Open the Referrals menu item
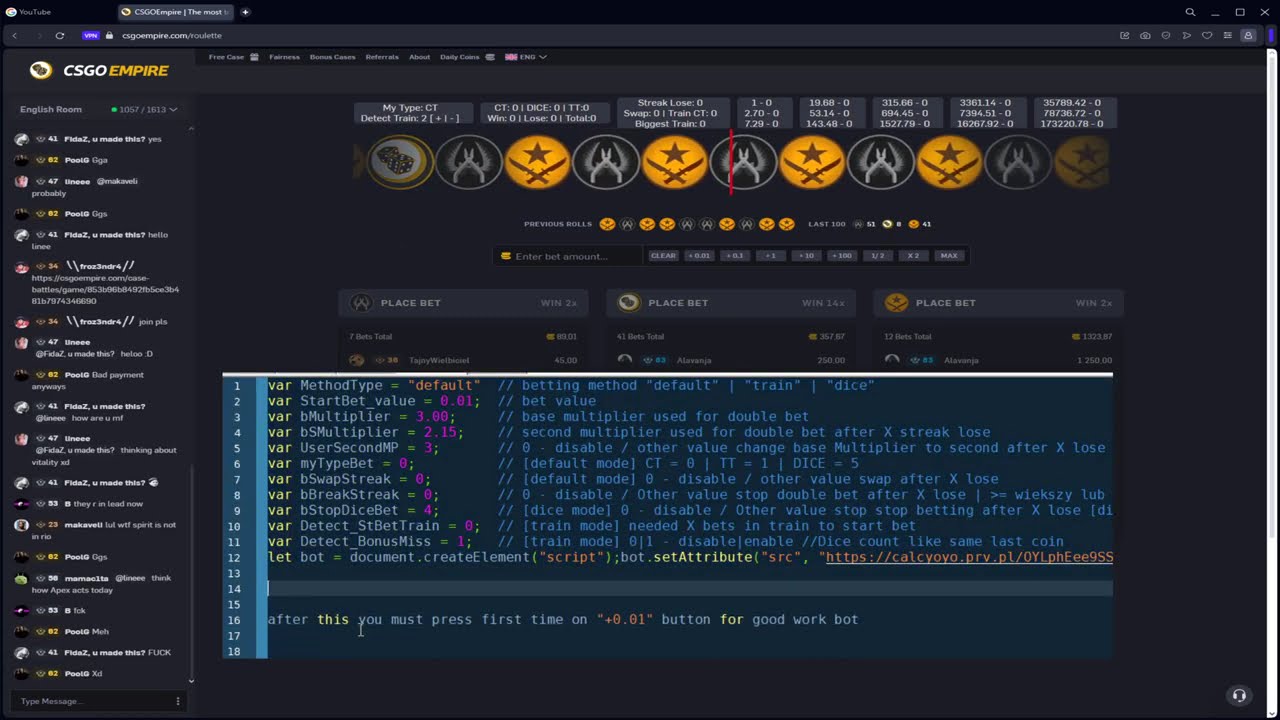Screen dimensions: 1280x720 point(382,57)
